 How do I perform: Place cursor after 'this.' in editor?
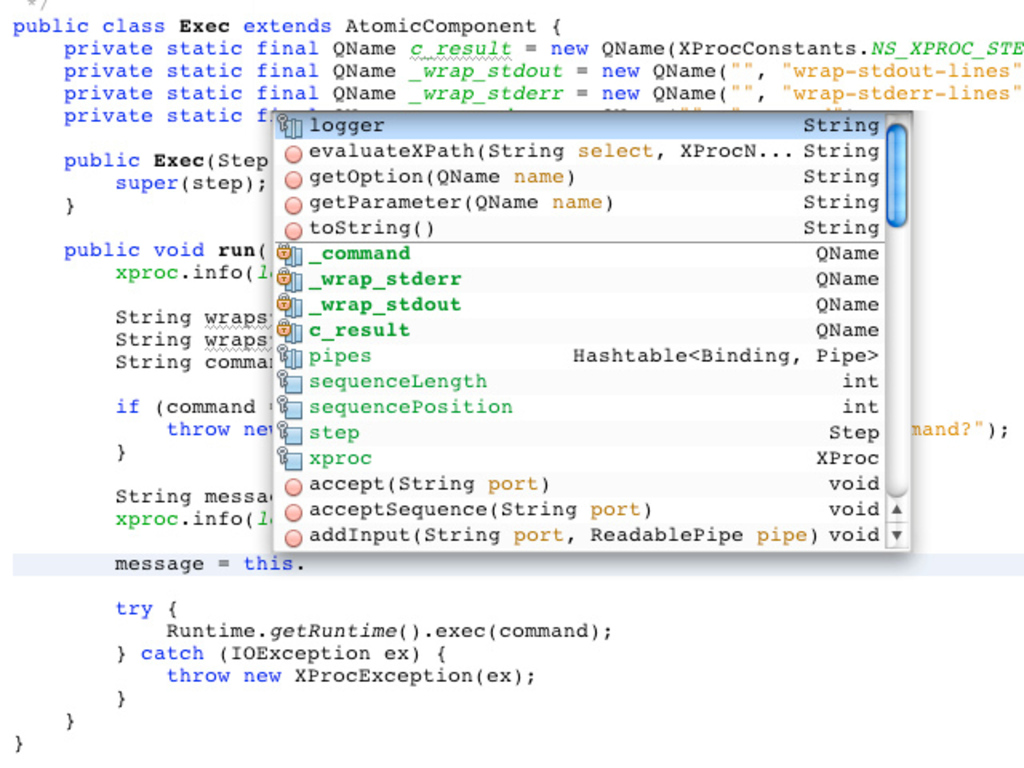[306, 564]
